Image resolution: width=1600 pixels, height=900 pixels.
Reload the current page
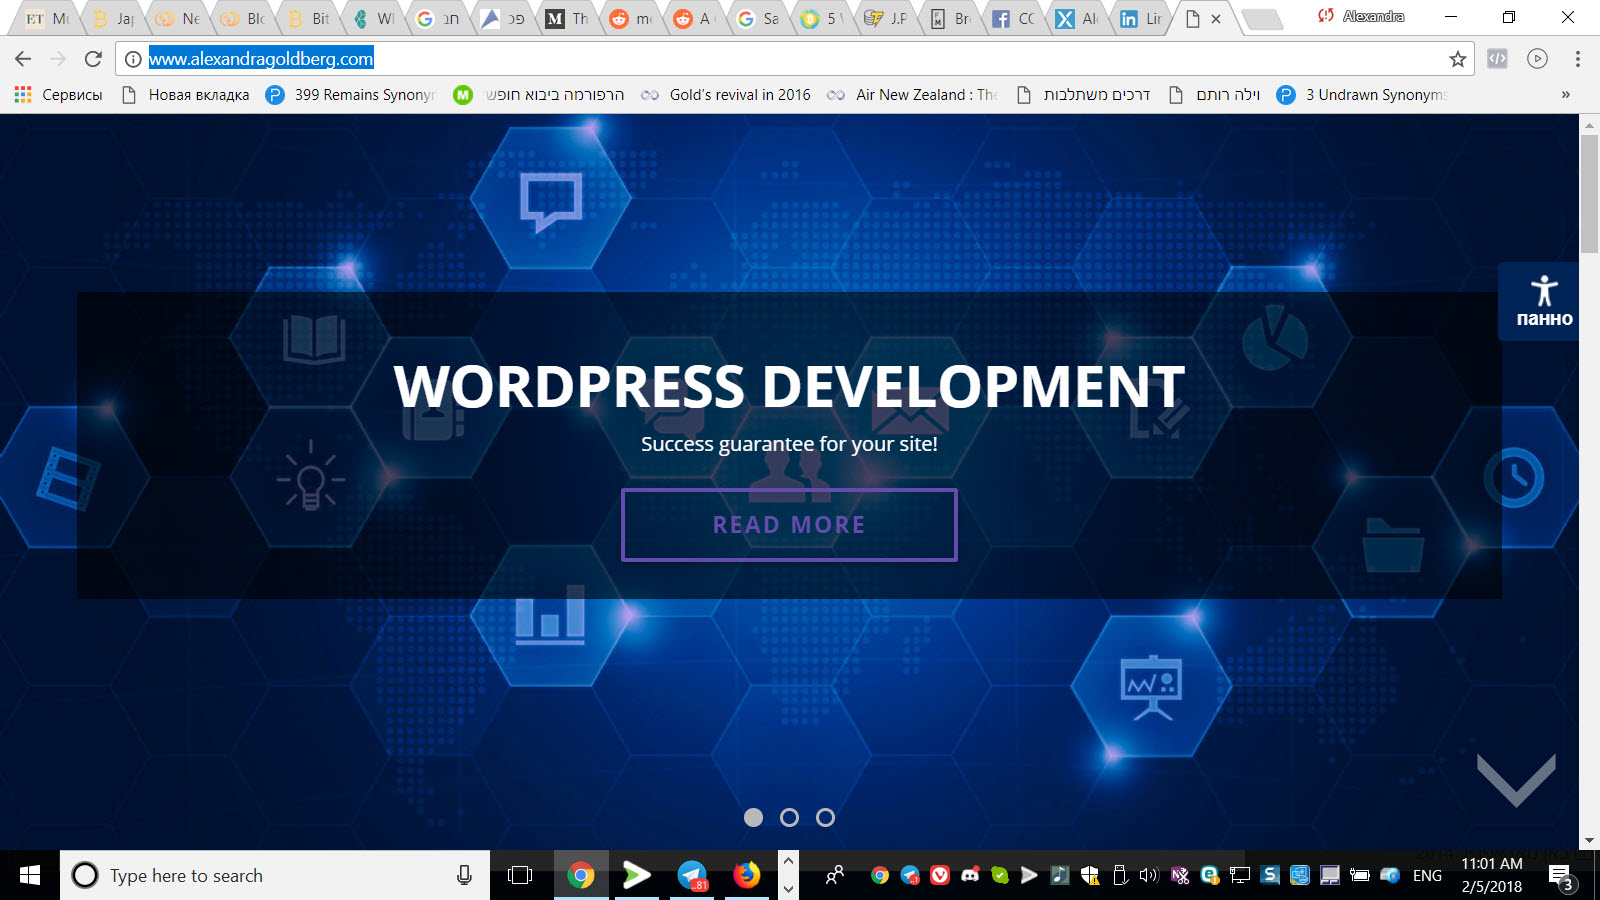(x=93, y=59)
